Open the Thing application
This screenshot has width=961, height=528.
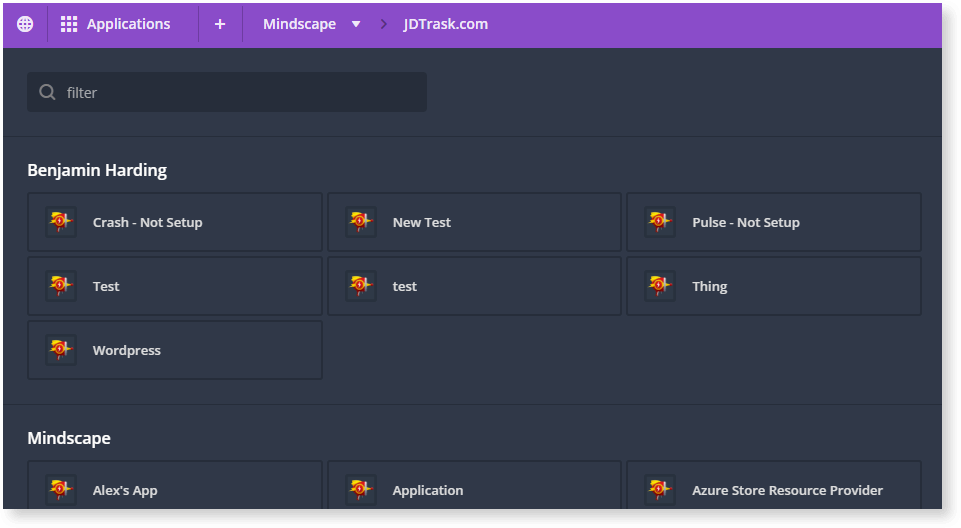pos(774,286)
